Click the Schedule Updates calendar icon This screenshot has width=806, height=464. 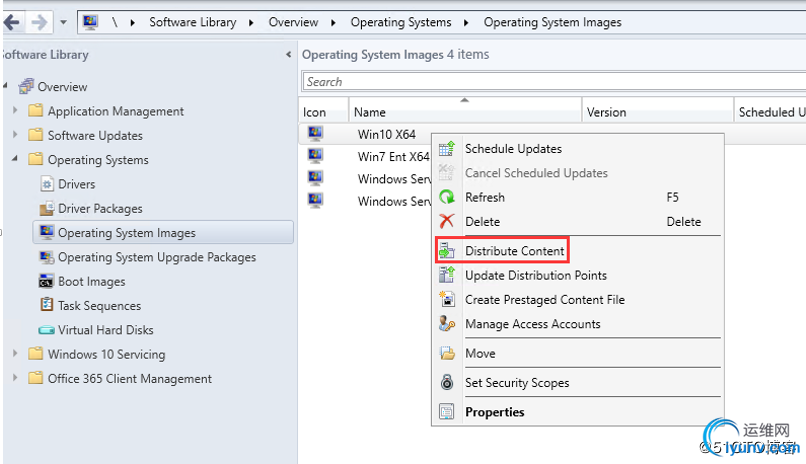[x=447, y=149]
